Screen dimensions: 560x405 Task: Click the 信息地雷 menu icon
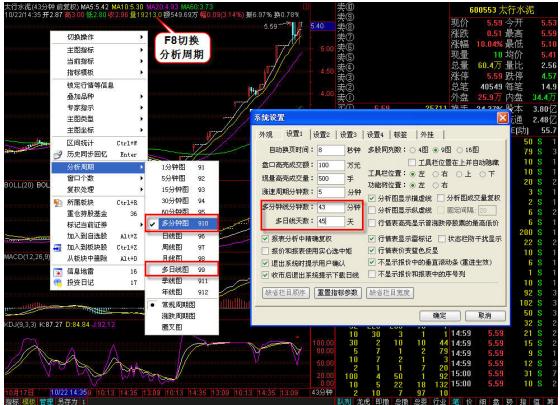(x=58, y=272)
